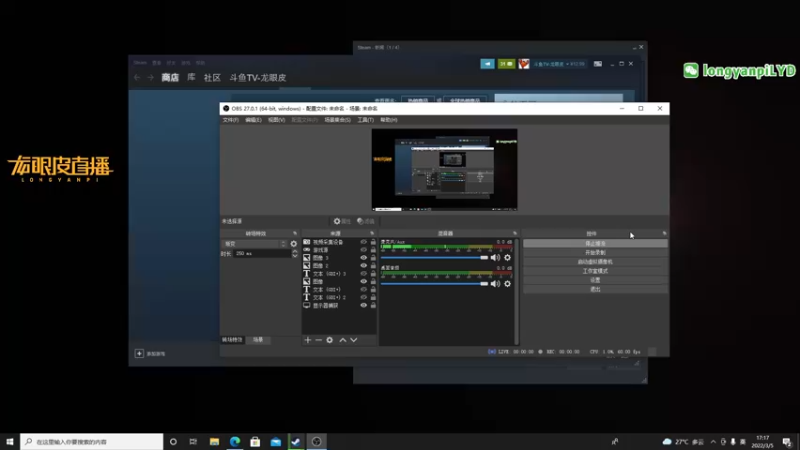The height and width of the screenshot is (450, 800).
Task: Move selected source down with arrow
Action: pyautogui.click(x=354, y=340)
